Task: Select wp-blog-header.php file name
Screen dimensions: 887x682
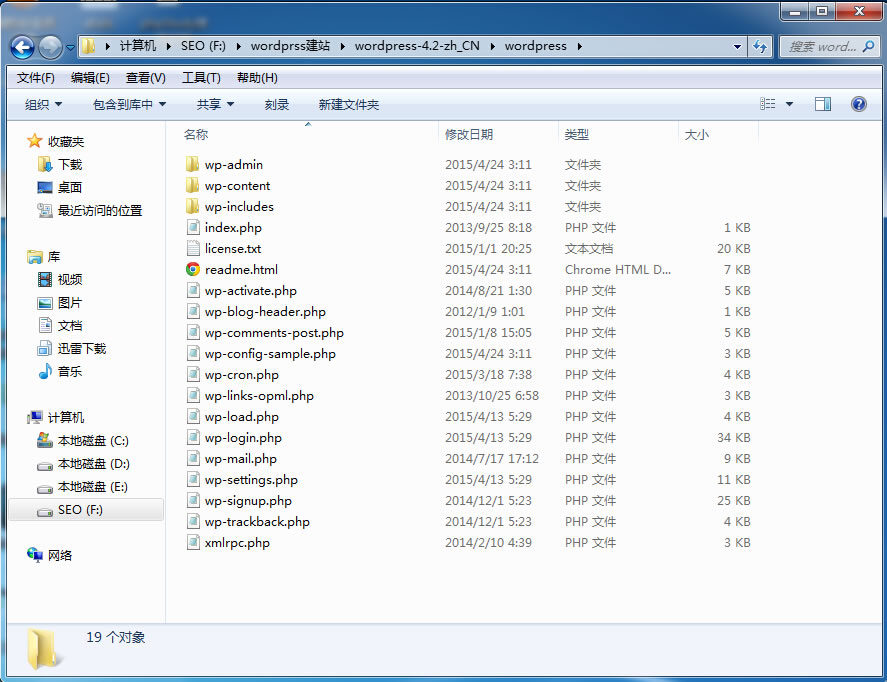Action: [x=265, y=312]
